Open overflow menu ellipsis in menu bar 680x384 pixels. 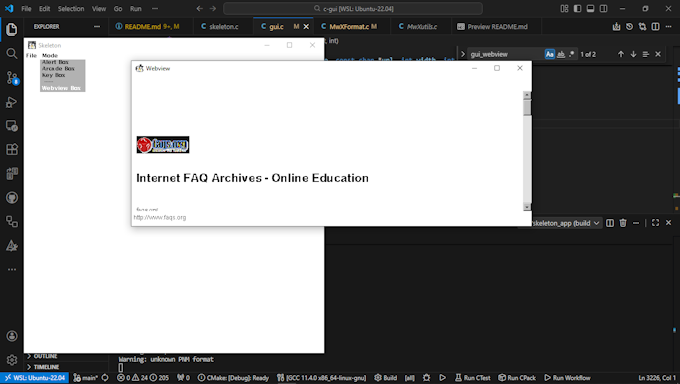155,9
